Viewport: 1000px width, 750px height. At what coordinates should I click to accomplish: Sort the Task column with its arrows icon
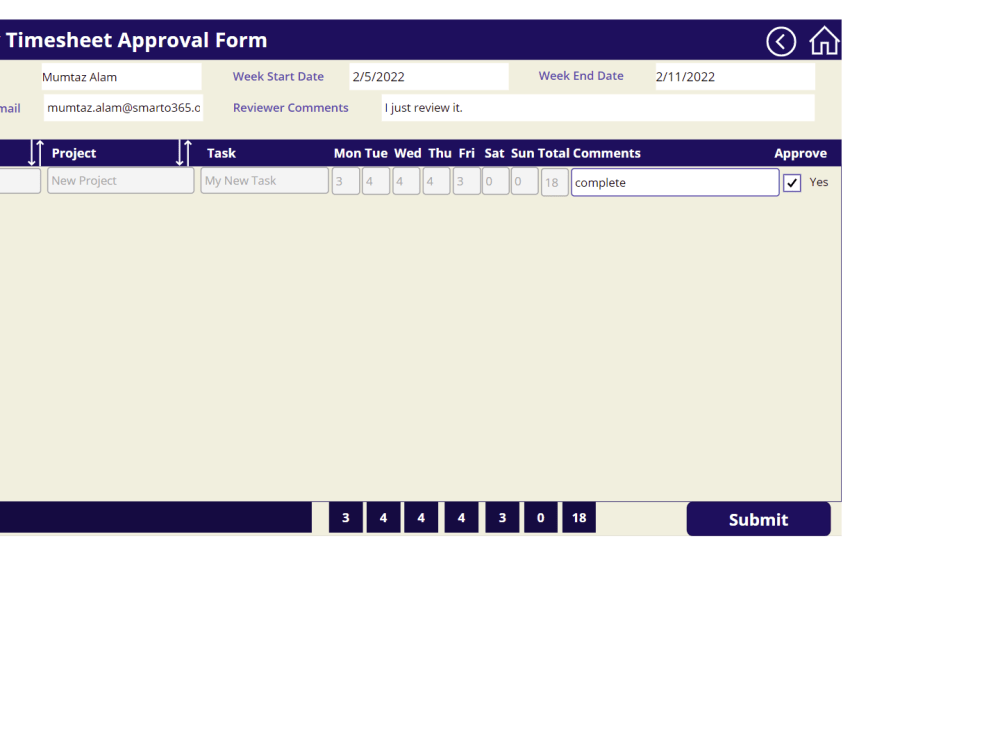(x=183, y=153)
